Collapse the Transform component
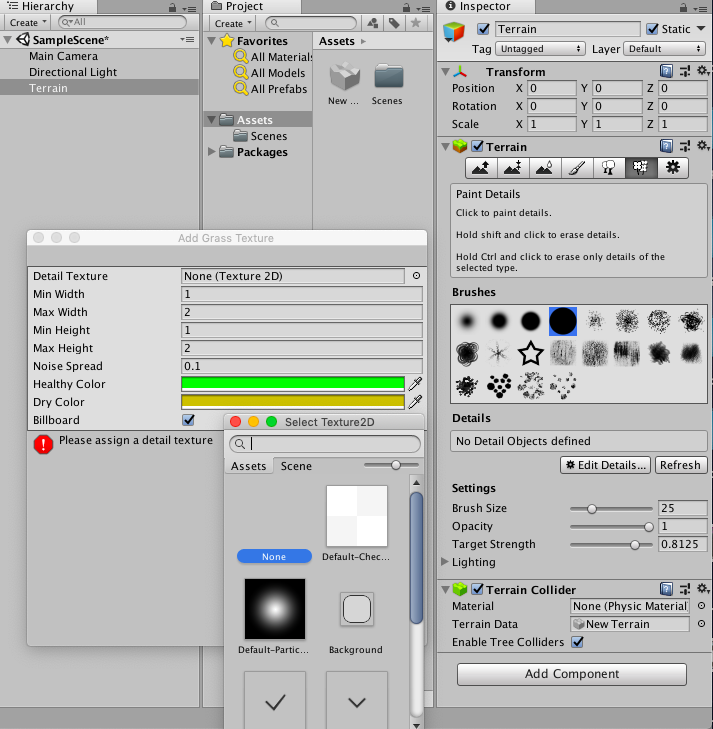This screenshot has height=729, width=713. point(445,72)
